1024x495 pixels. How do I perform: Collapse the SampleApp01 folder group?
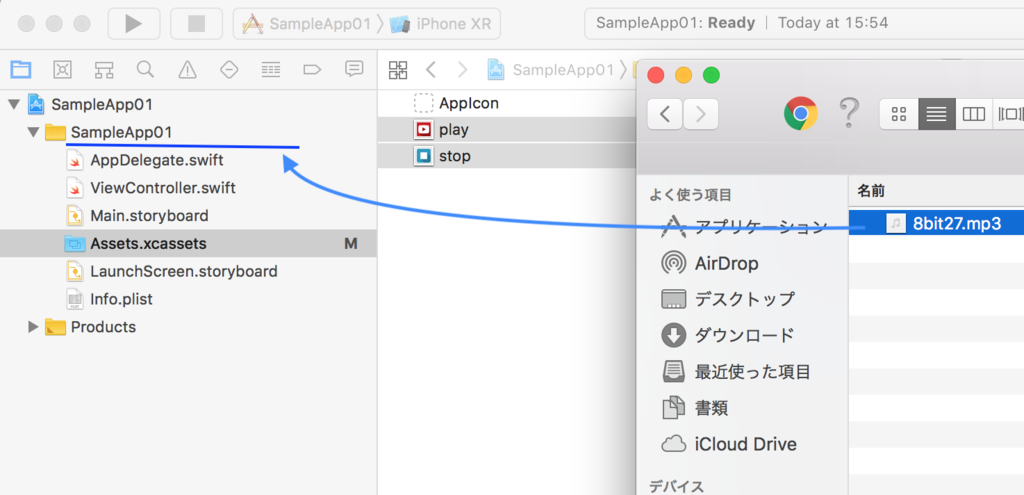pos(33,133)
